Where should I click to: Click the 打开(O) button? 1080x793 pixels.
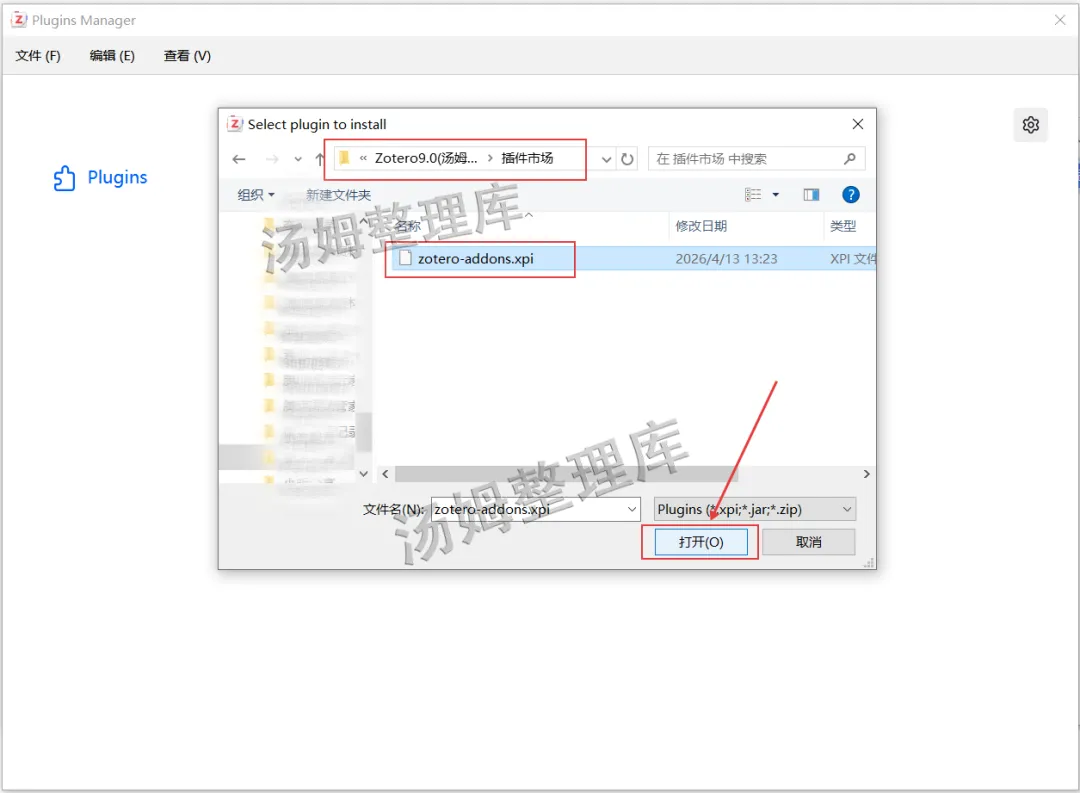coord(700,542)
